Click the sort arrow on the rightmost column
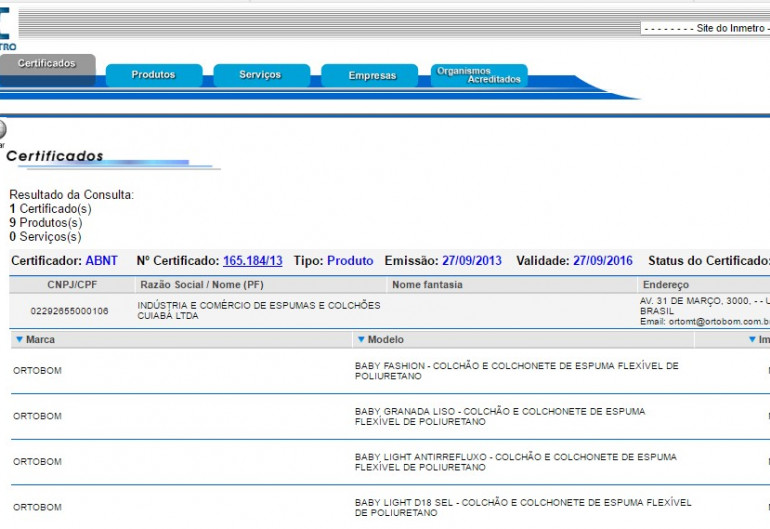The width and height of the screenshot is (770, 529). tap(753, 340)
